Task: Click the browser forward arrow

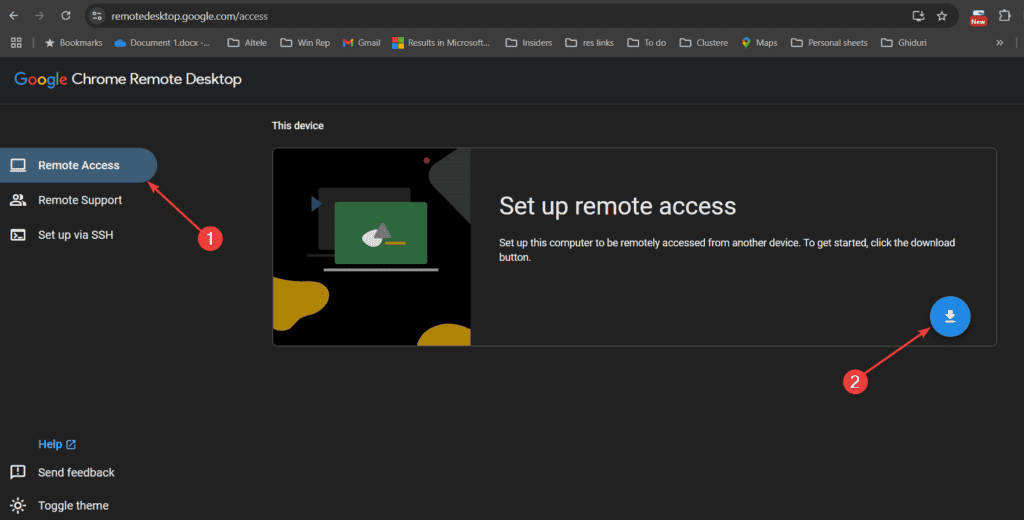Action: 40,16
